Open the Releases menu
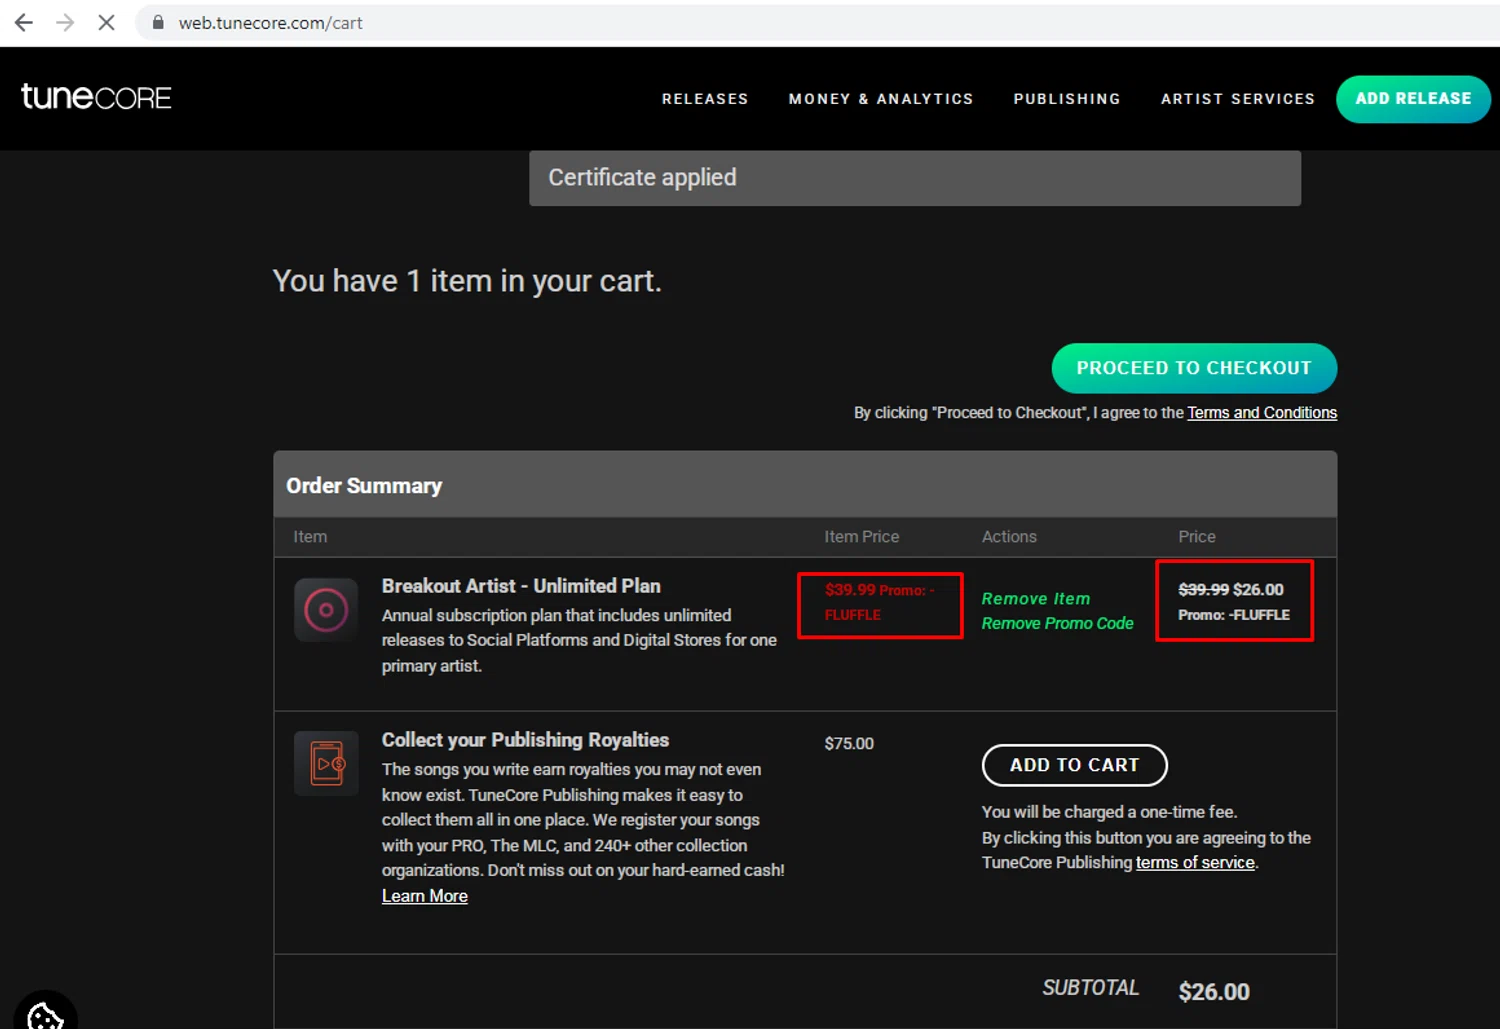Screen dimensions: 1500x1029 [705, 99]
